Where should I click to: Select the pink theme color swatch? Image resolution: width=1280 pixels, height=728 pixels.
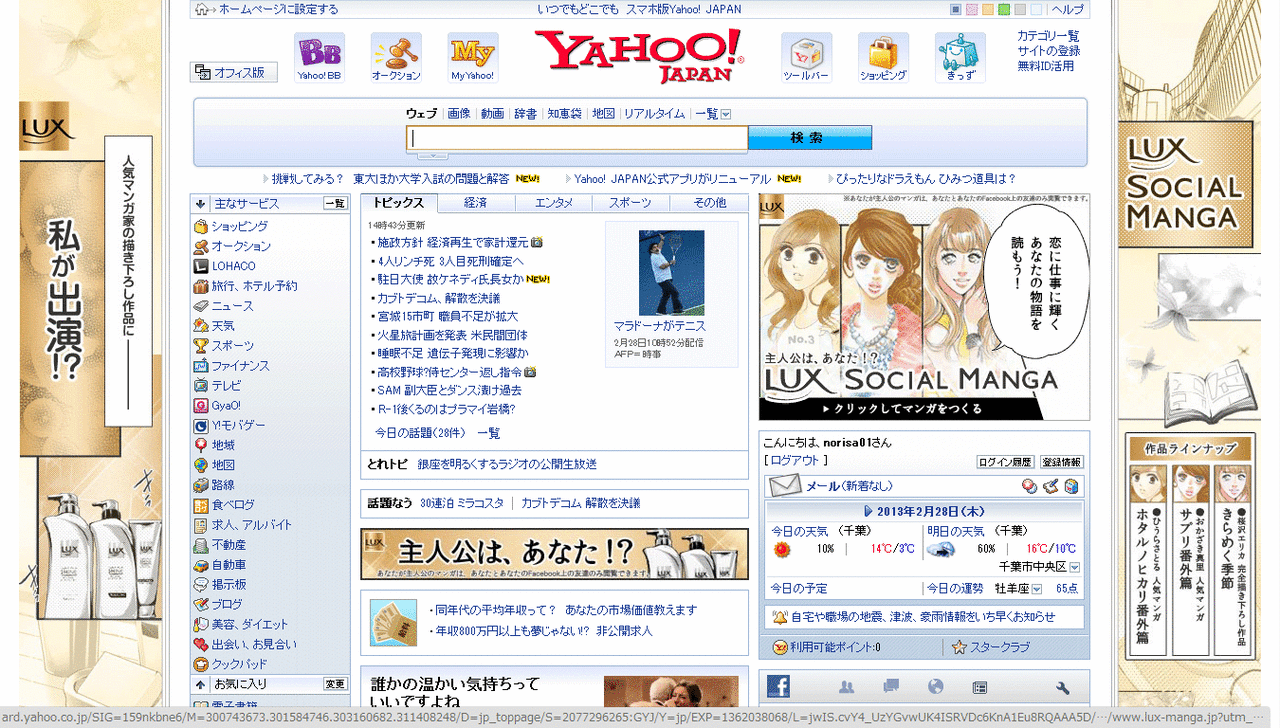[971, 10]
